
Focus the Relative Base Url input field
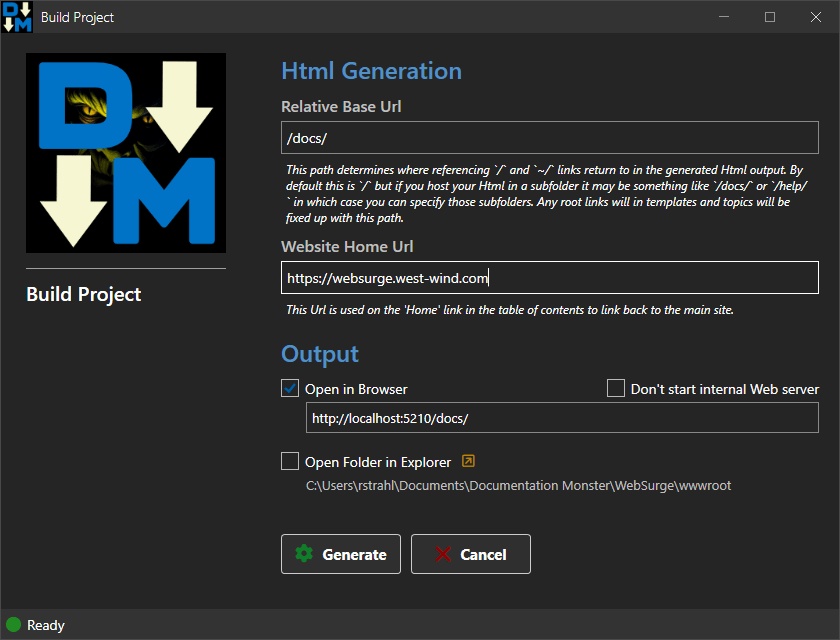pyautogui.click(x=550, y=138)
